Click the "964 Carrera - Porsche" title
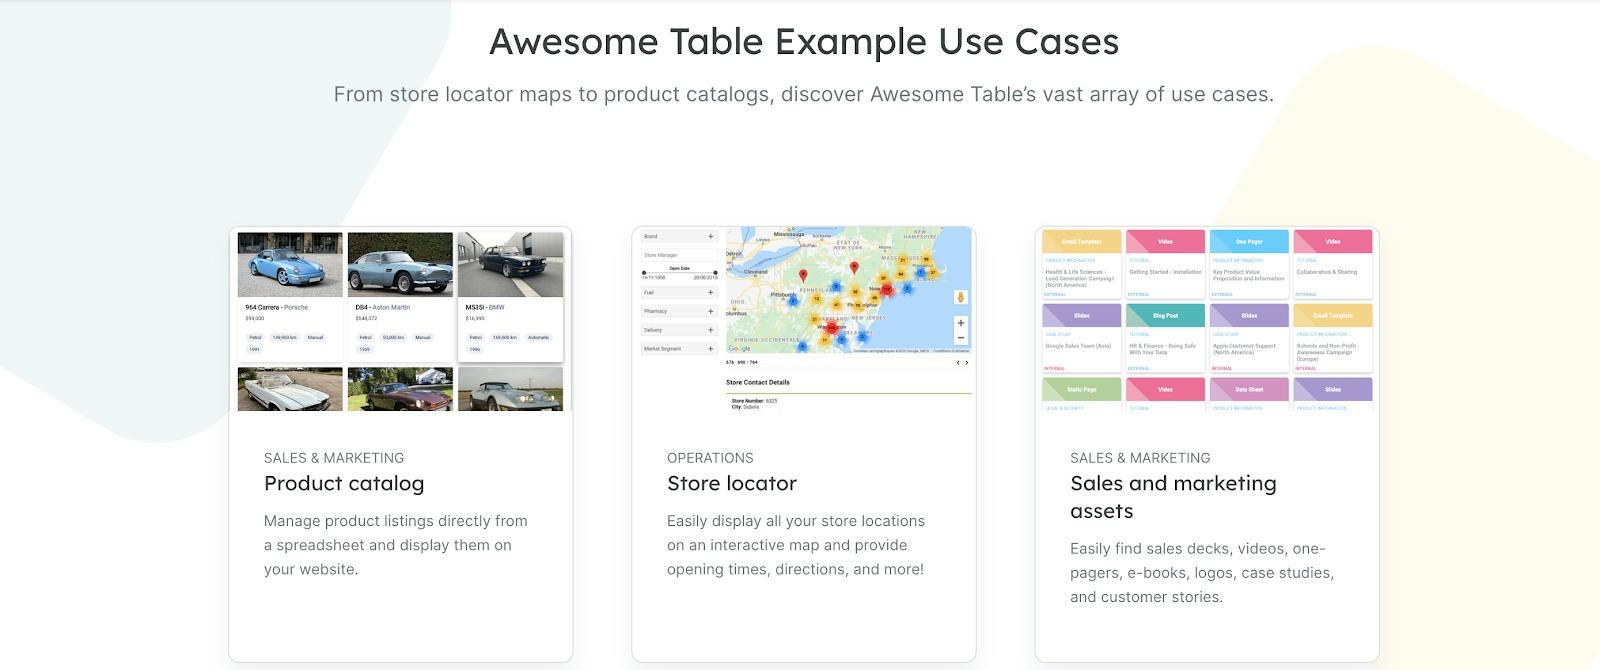This screenshot has width=1600, height=670. pyautogui.click(x=277, y=307)
